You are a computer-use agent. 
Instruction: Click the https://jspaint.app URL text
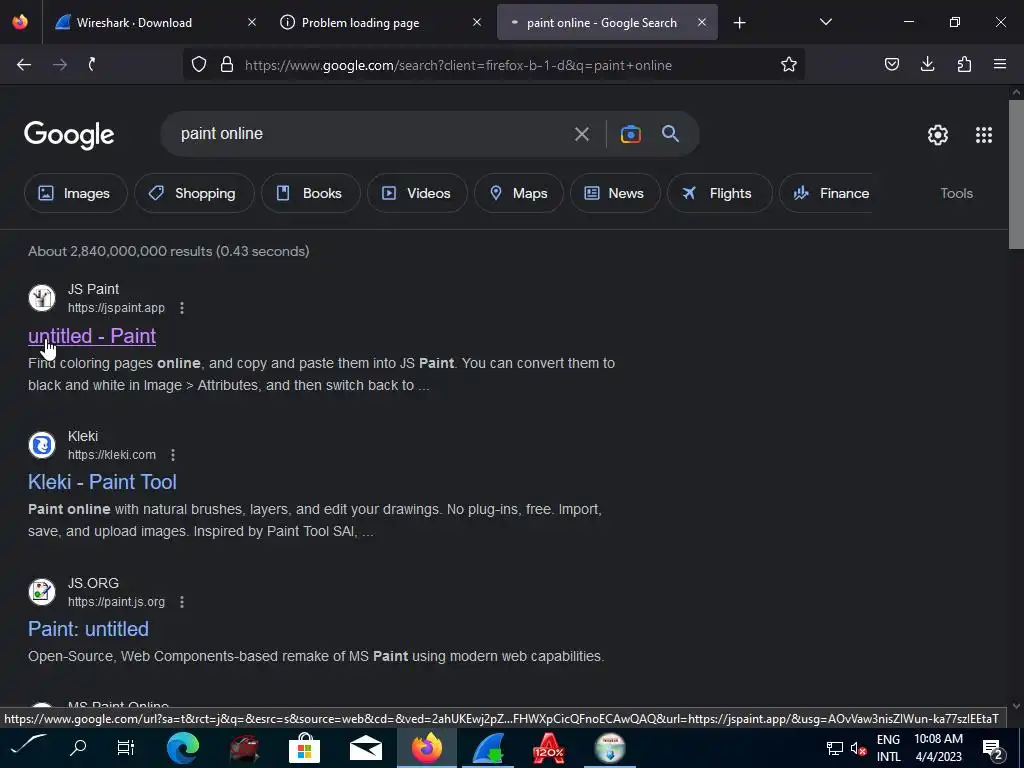click(x=116, y=308)
